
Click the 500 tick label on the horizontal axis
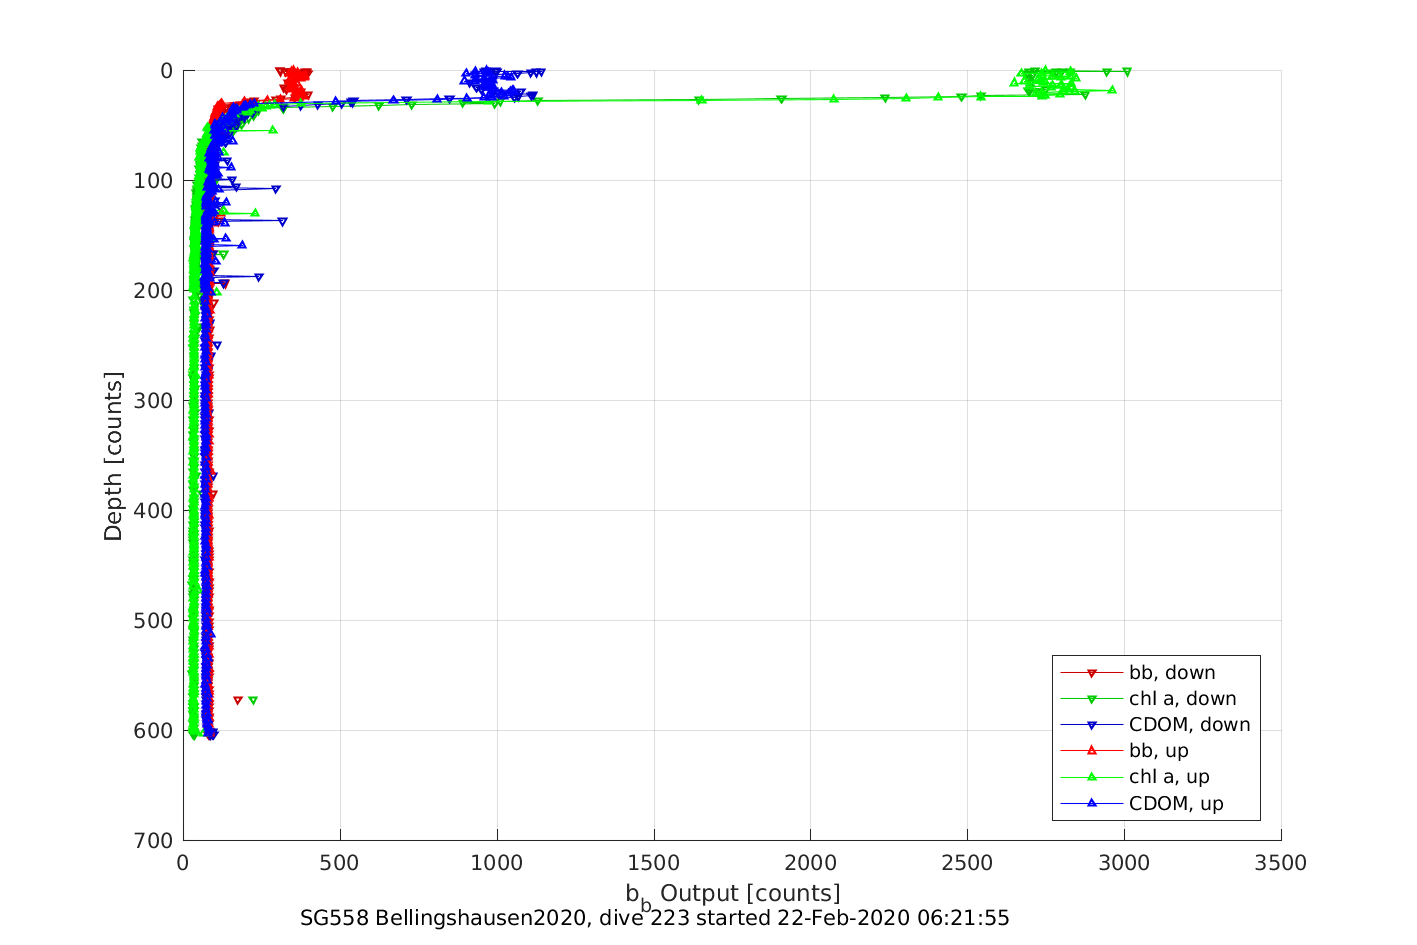pos(340,863)
